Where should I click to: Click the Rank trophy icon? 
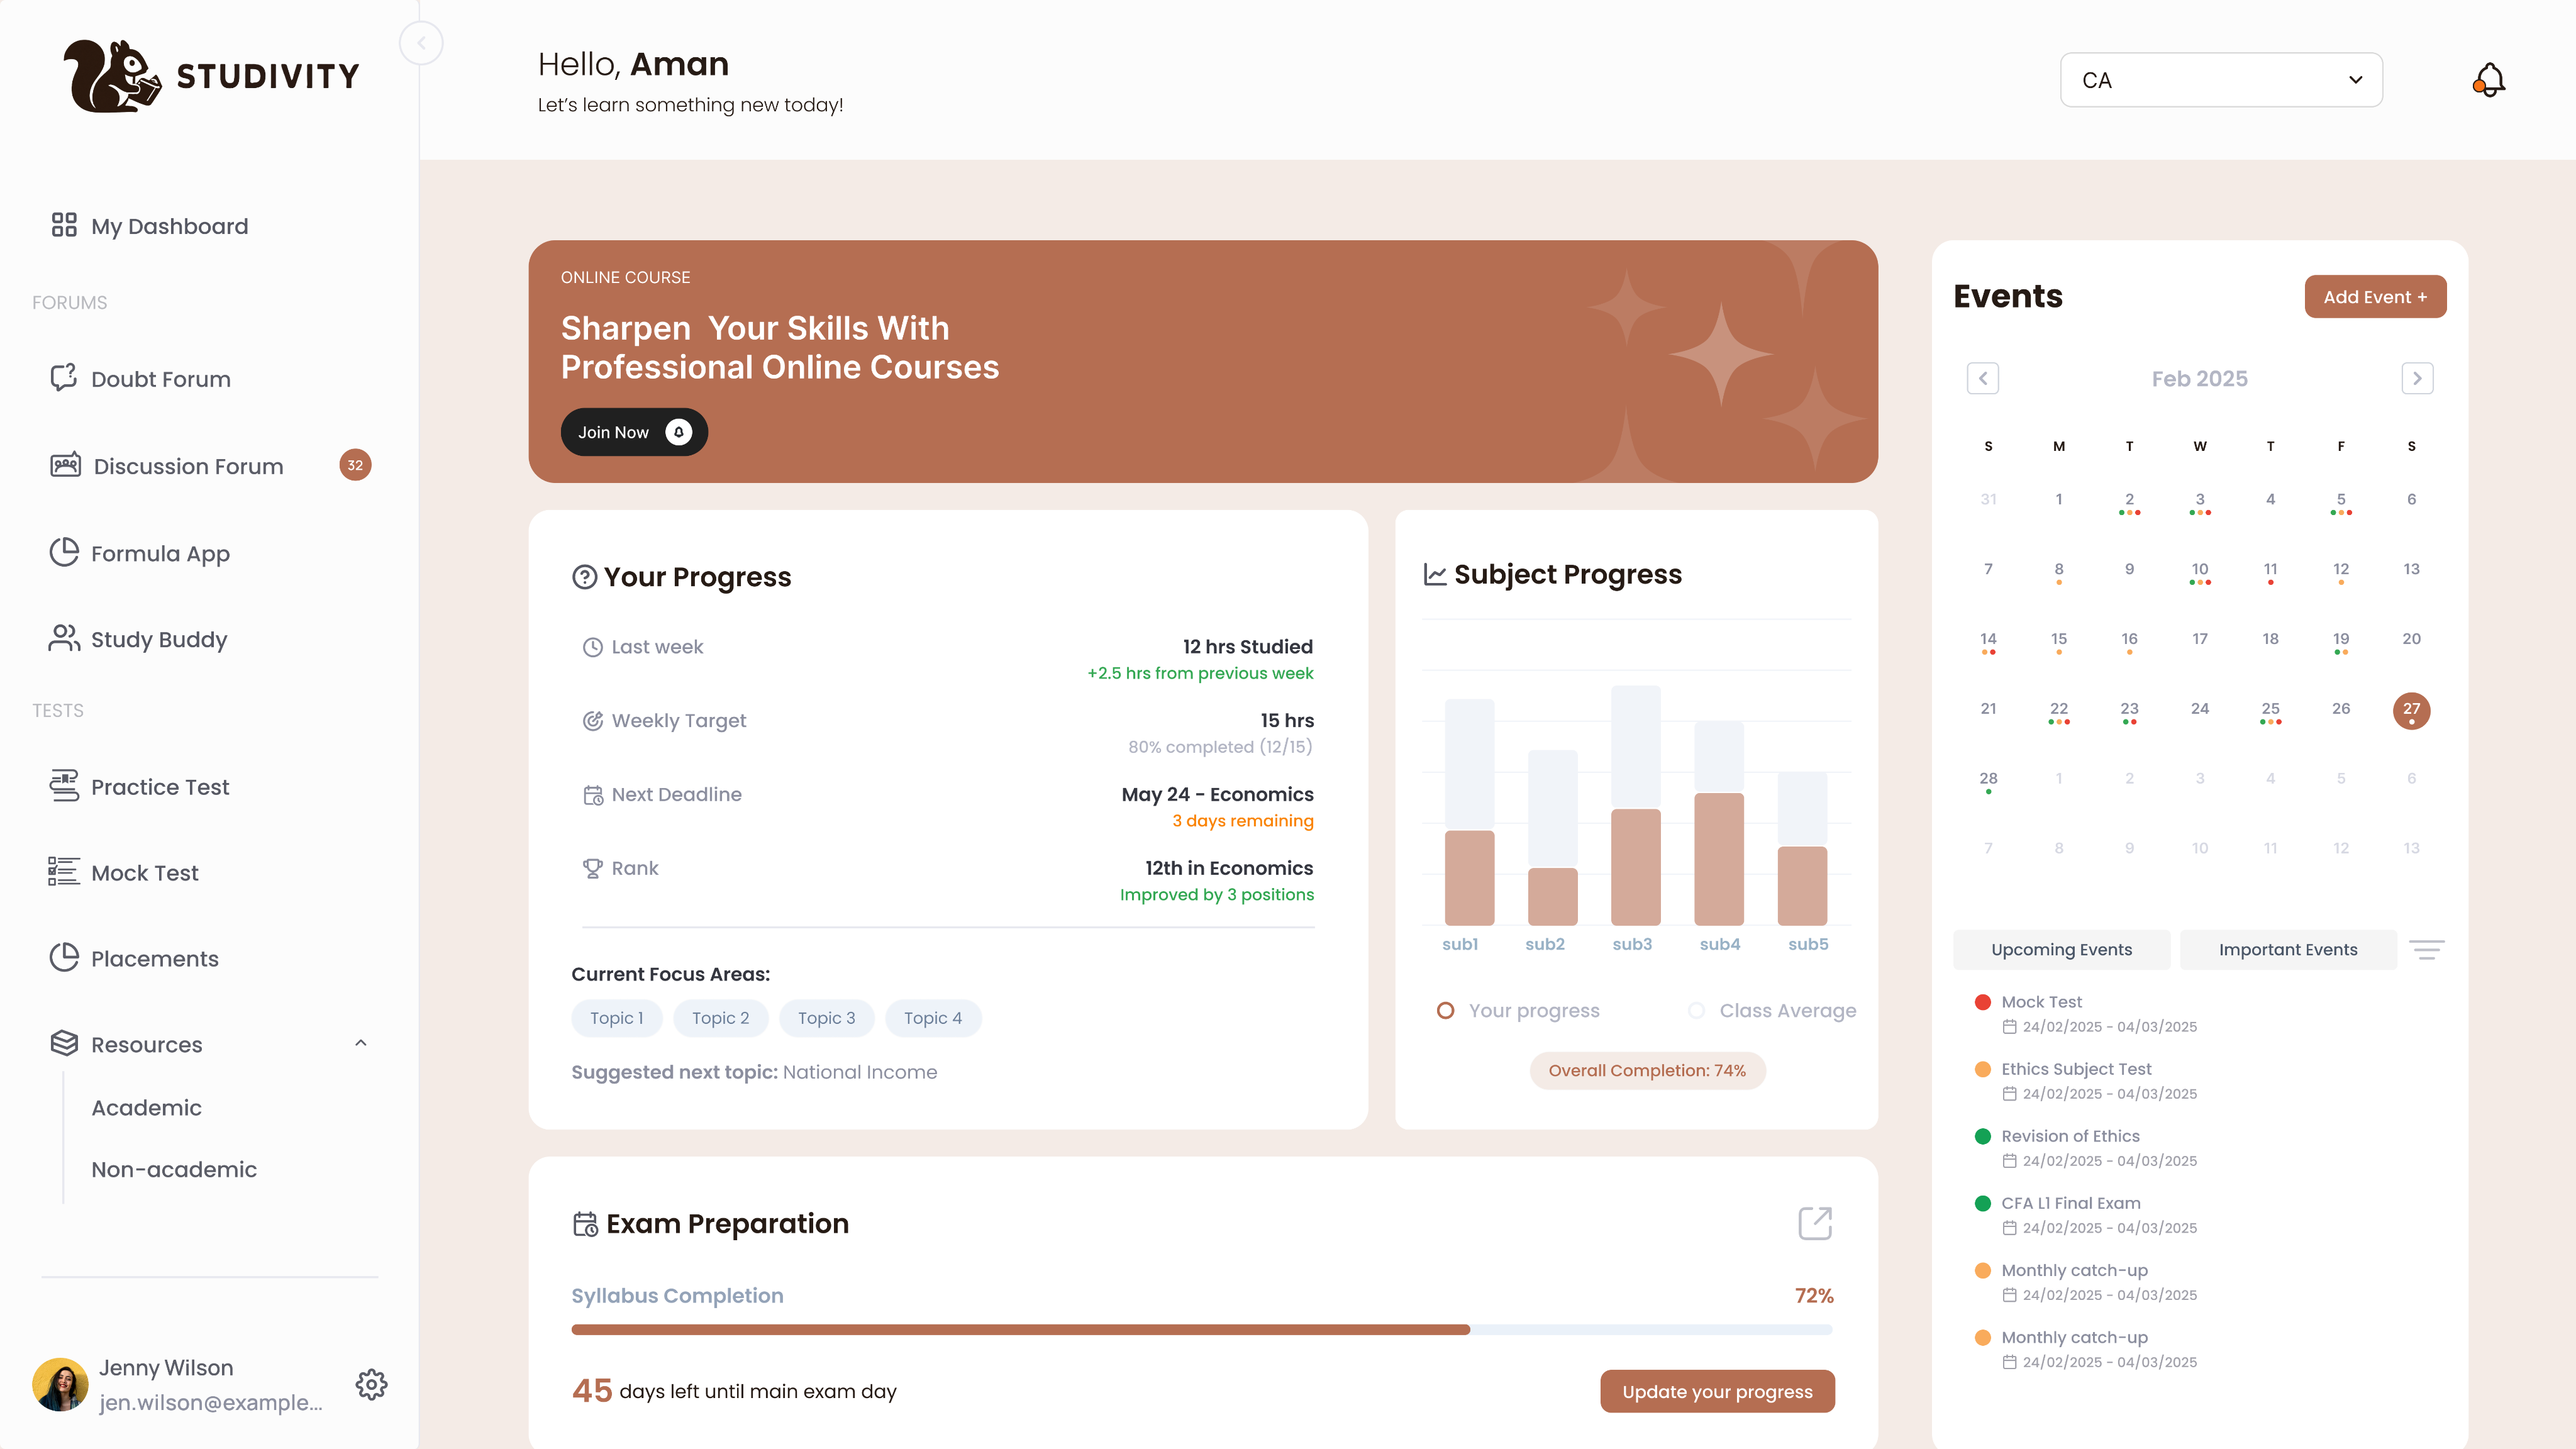[x=593, y=869]
